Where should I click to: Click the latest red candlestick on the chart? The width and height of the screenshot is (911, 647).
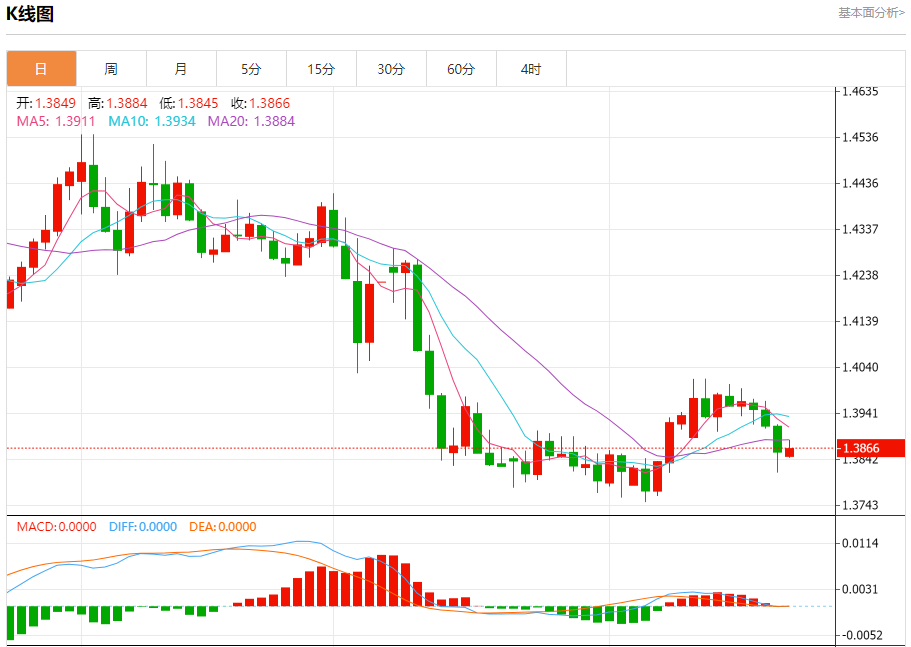(x=790, y=452)
